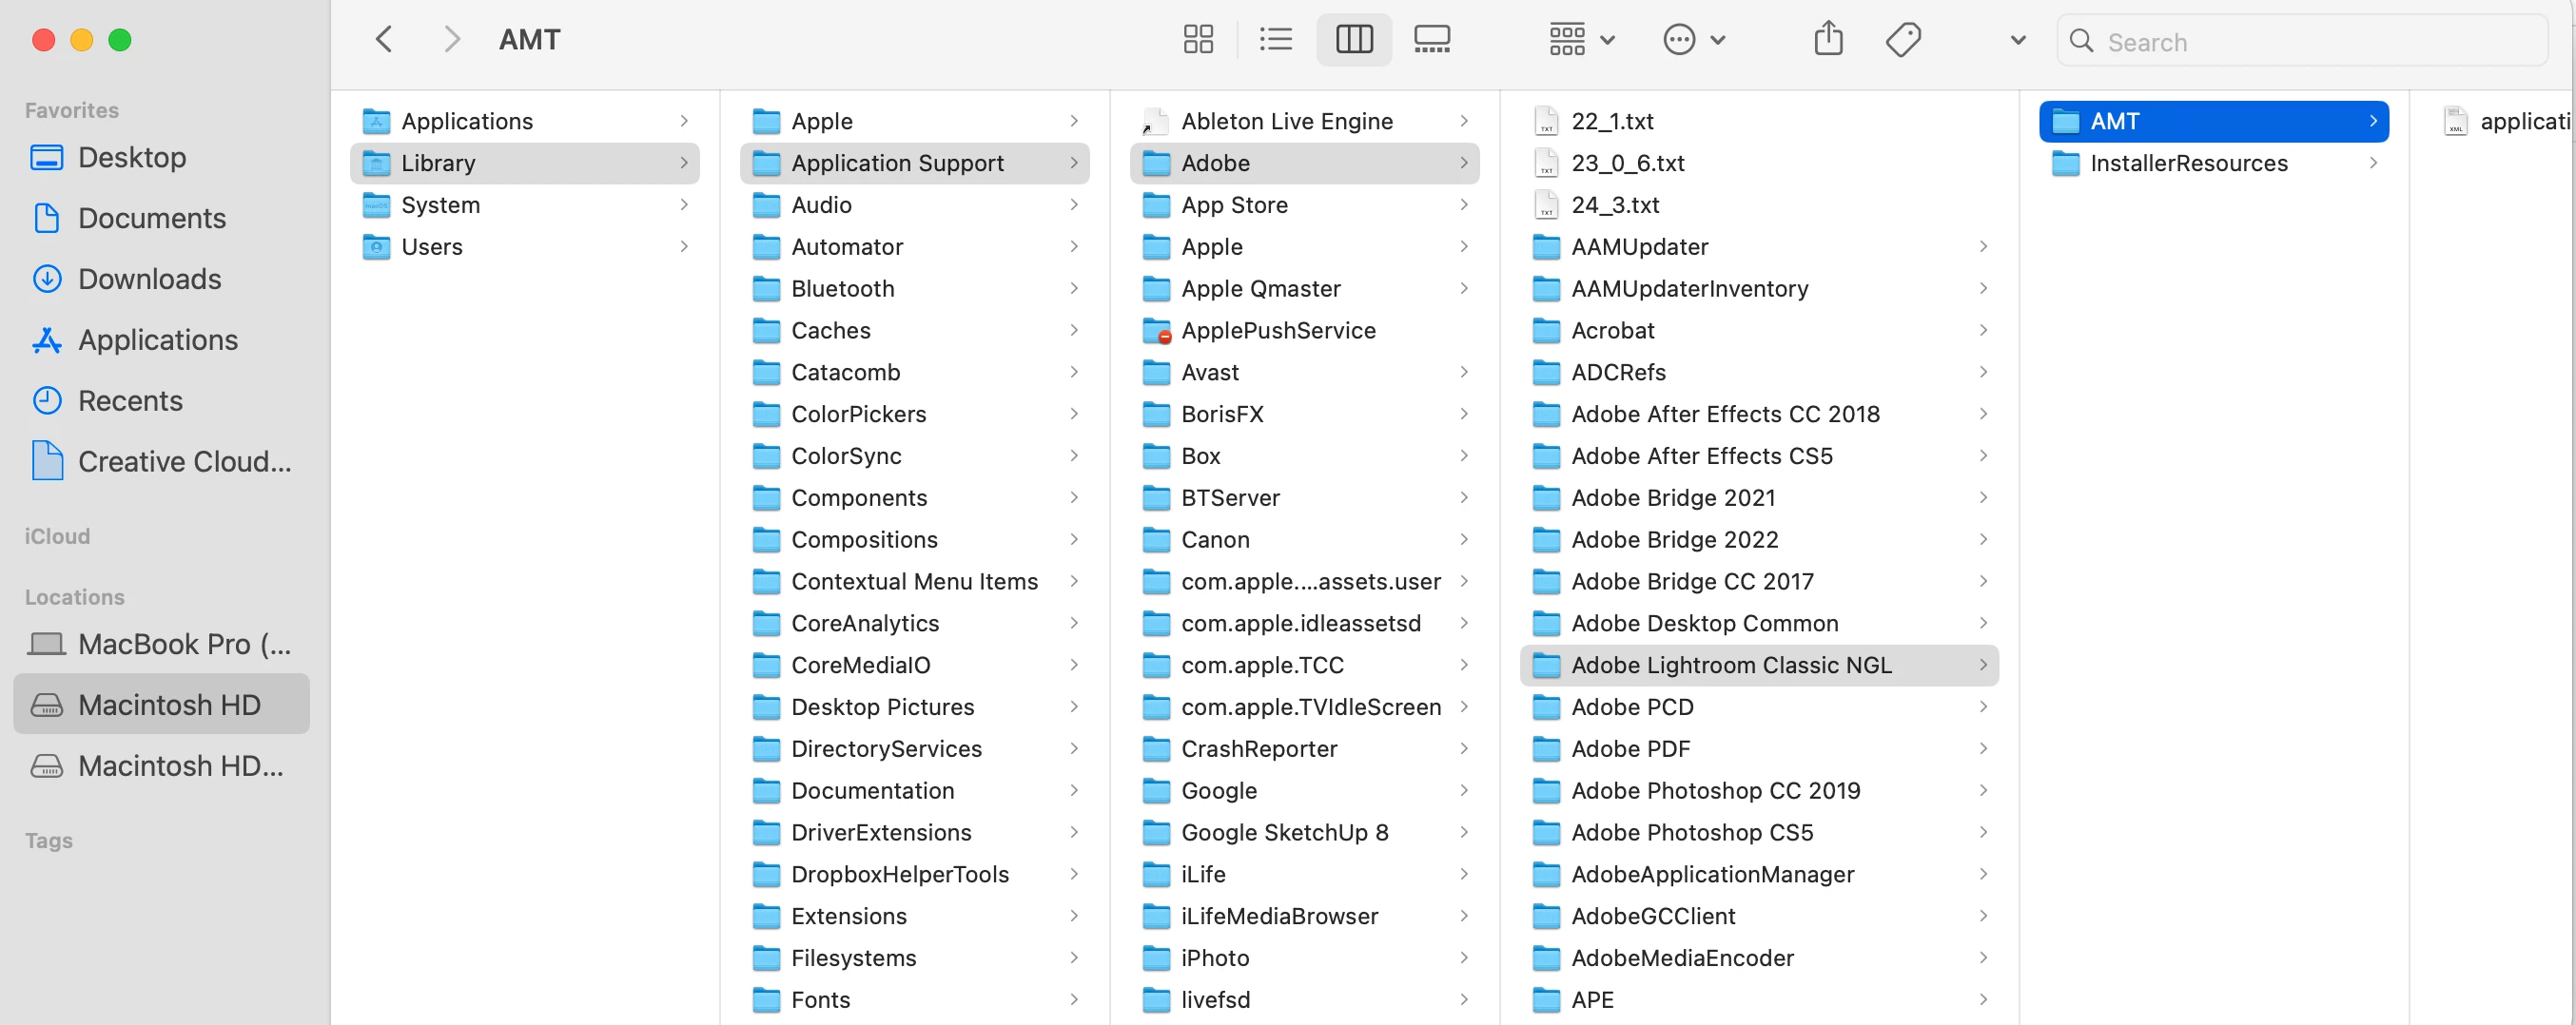Expand the Adobe PDF folder chevron

[x=1983, y=749]
